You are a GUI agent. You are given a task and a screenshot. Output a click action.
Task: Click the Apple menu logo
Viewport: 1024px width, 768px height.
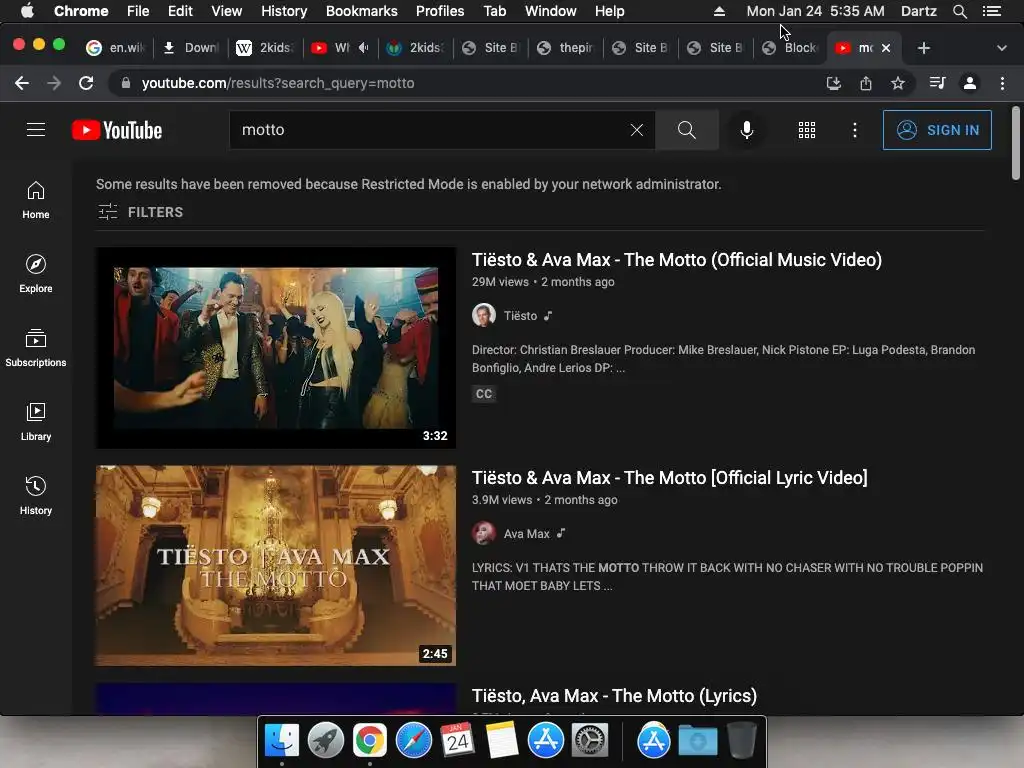(27, 11)
